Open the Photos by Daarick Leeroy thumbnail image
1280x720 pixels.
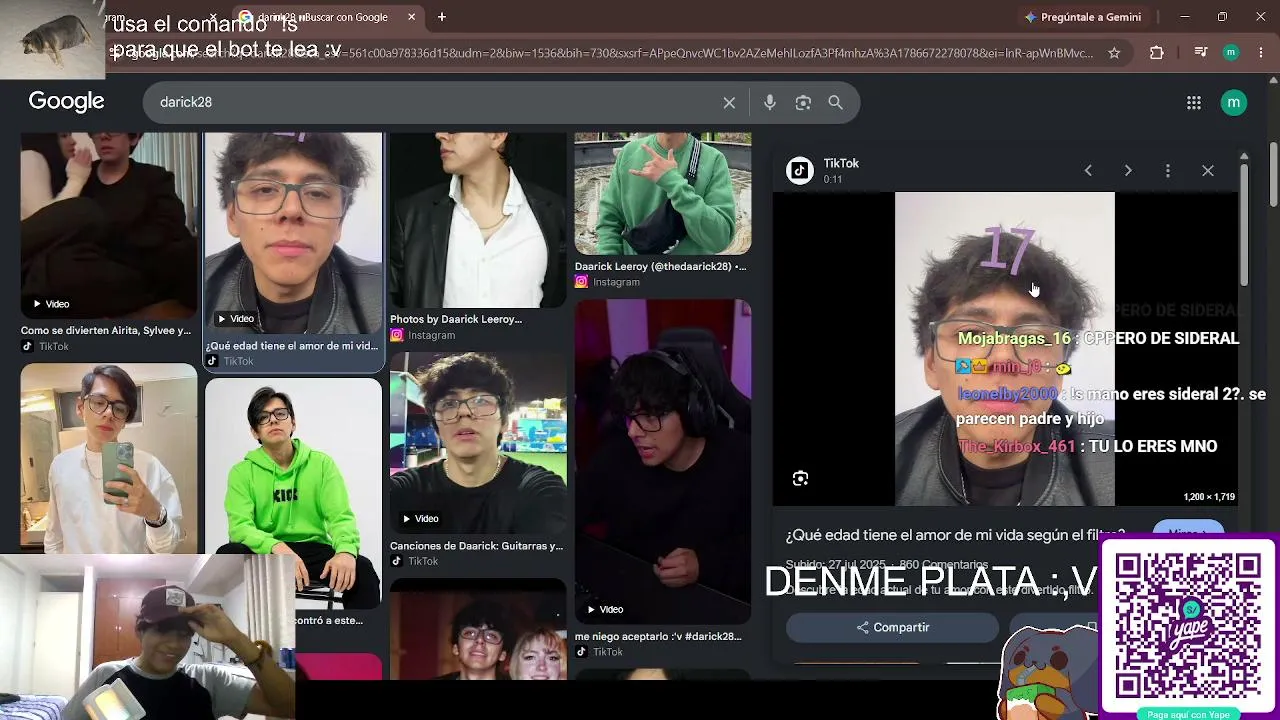478,220
